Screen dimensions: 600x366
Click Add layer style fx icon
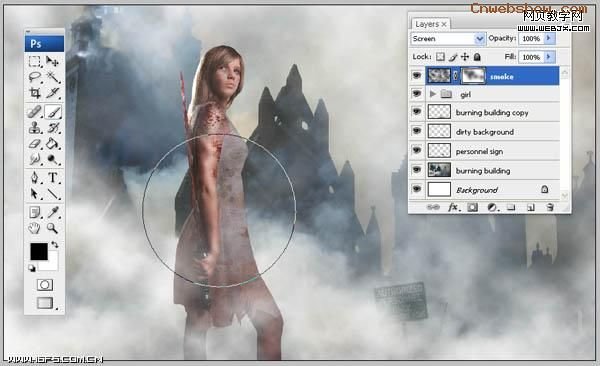pos(453,207)
